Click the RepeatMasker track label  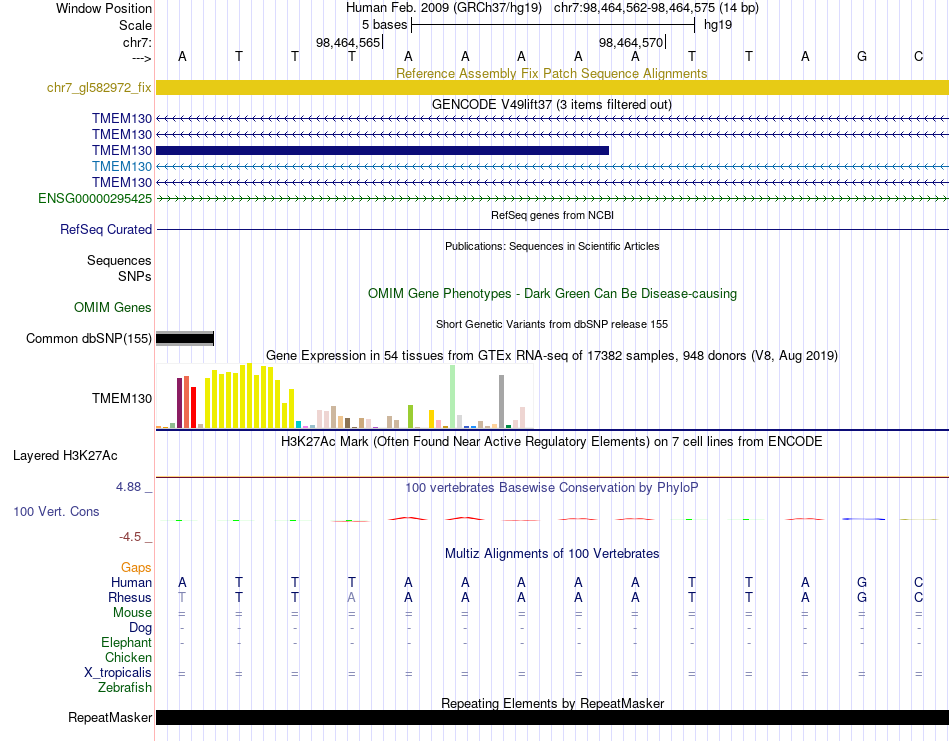tap(110, 717)
